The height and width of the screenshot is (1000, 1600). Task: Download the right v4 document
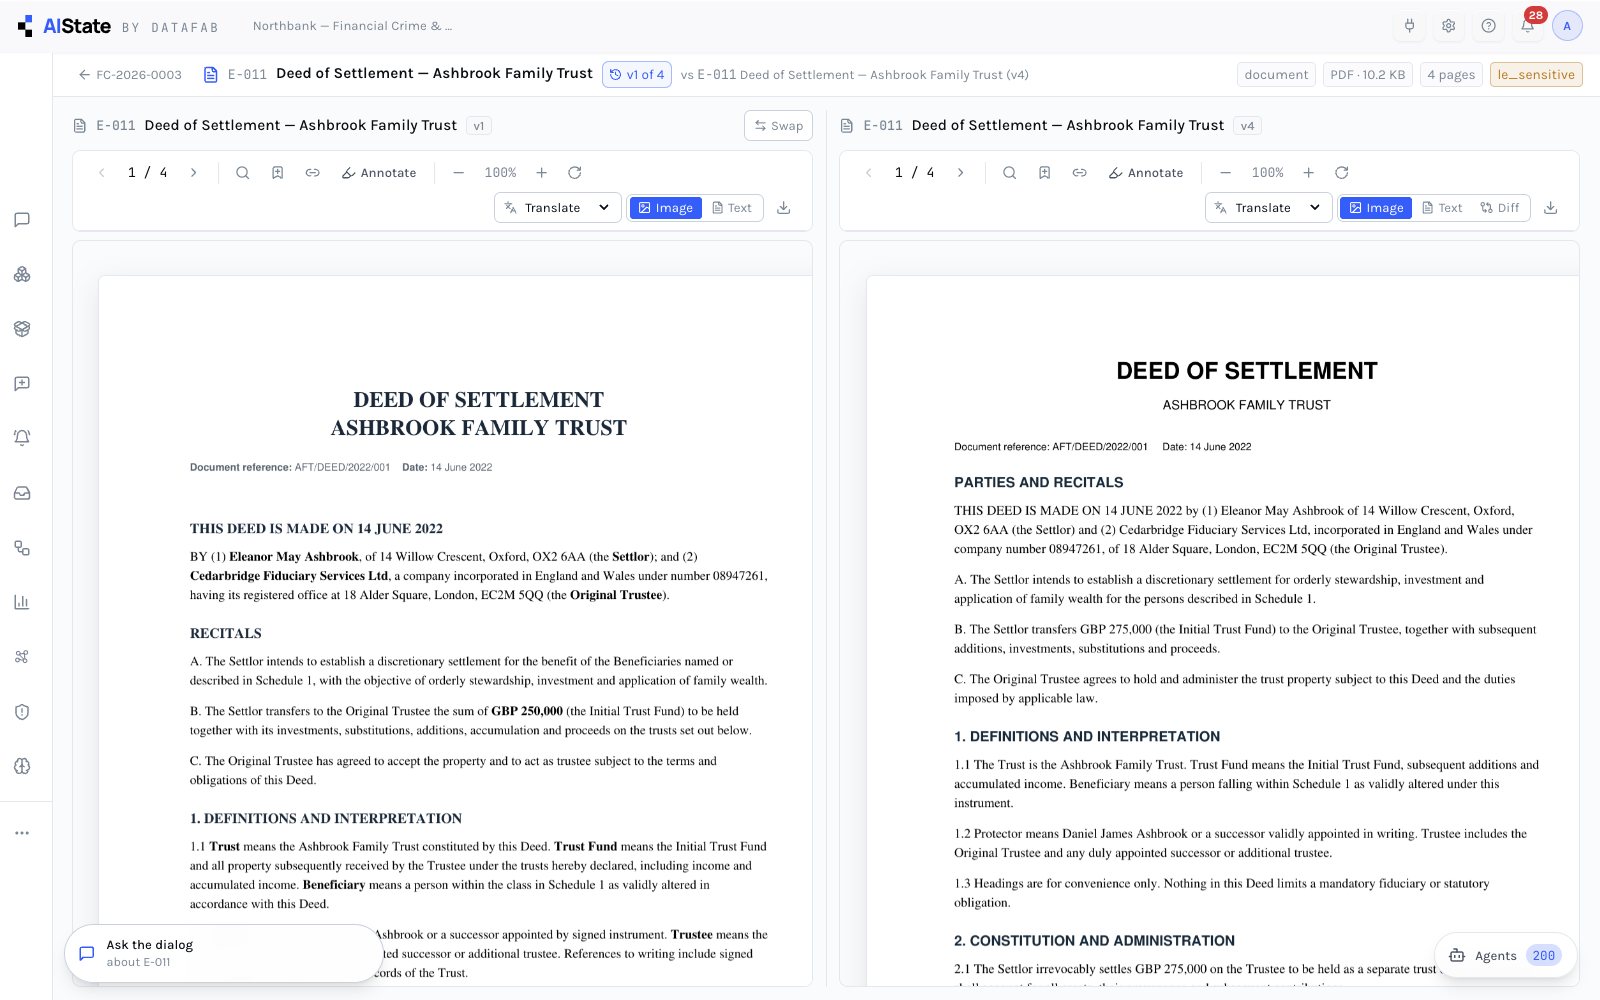click(1551, 208)
